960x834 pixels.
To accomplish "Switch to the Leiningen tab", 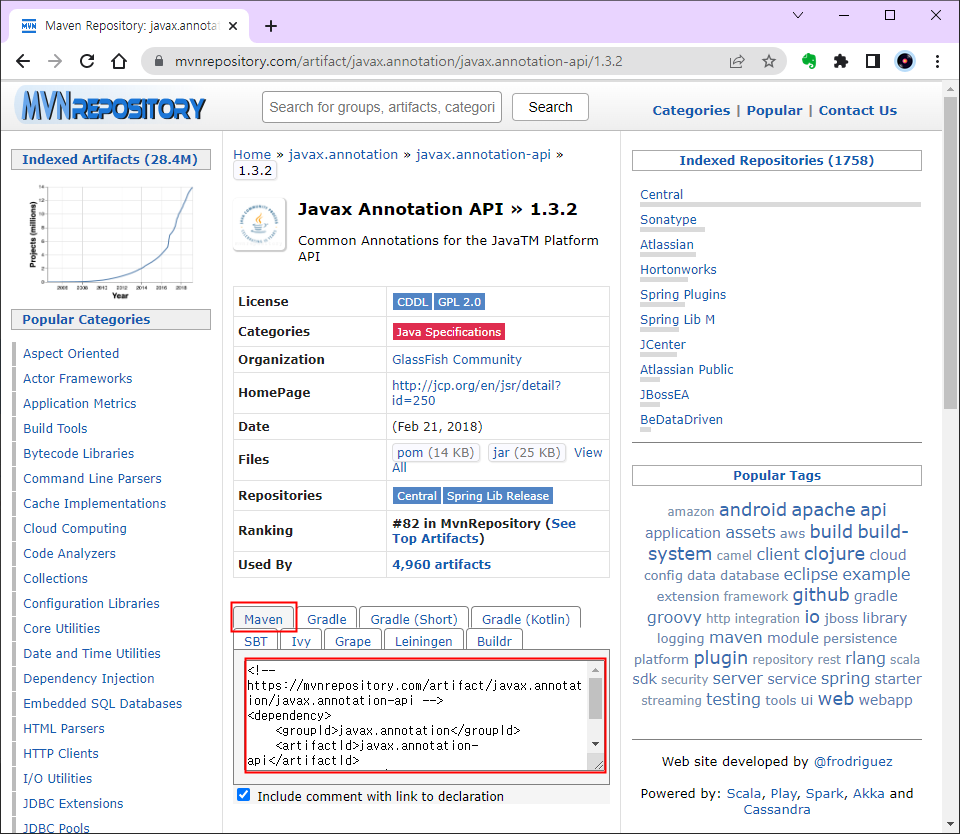I will [x=423, y=641].
